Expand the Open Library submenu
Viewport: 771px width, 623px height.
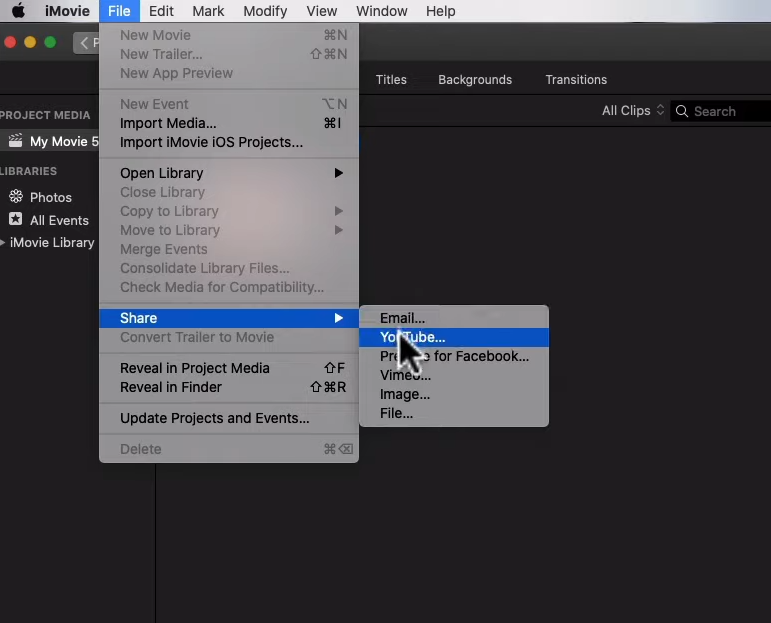[x=229, y=173]
